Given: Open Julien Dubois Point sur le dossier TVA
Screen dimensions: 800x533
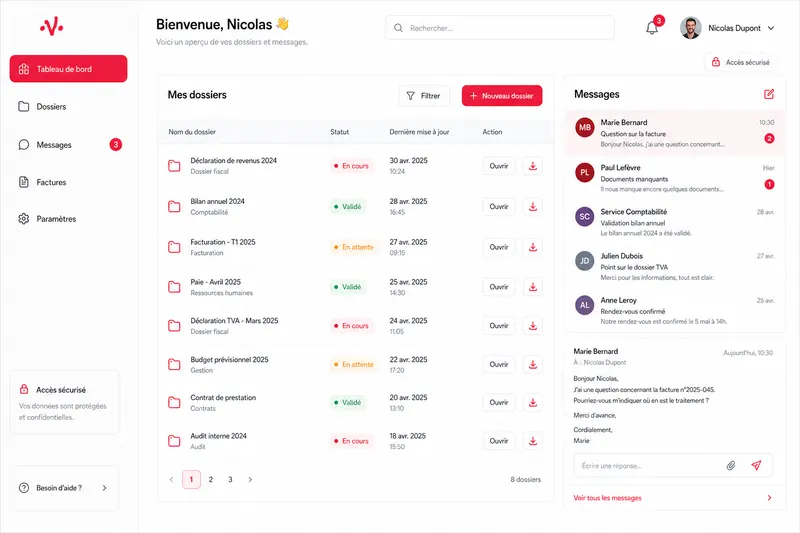Looking at the screenshot, I should tap(675, 266).
